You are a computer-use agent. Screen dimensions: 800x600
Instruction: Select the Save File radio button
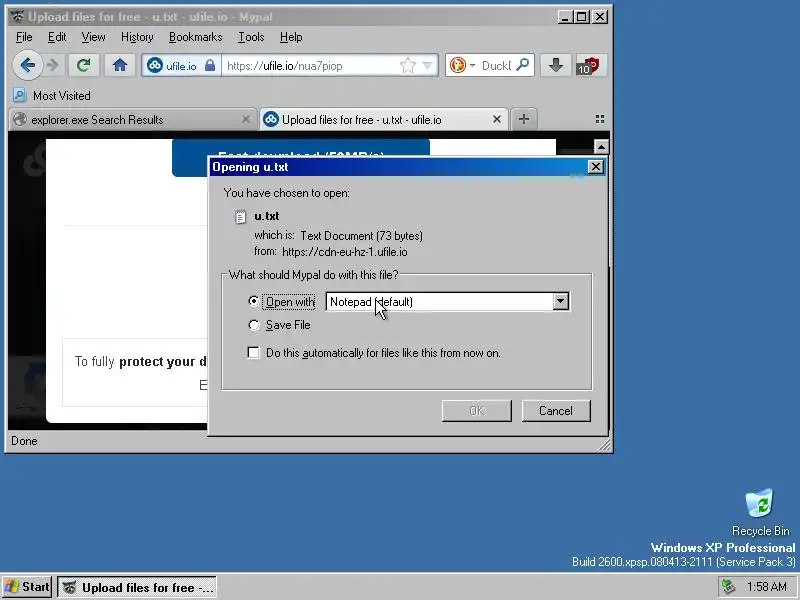[x=253, y=325]
